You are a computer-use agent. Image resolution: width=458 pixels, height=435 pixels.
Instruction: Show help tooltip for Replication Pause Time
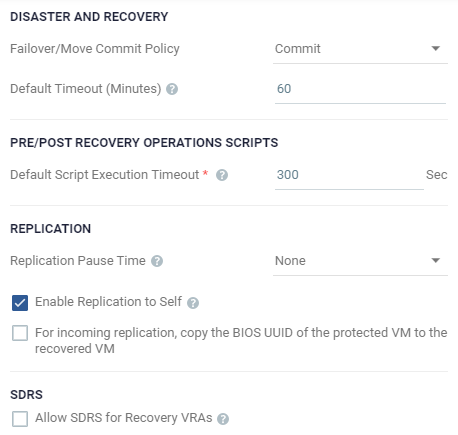[x=157, y=261]
